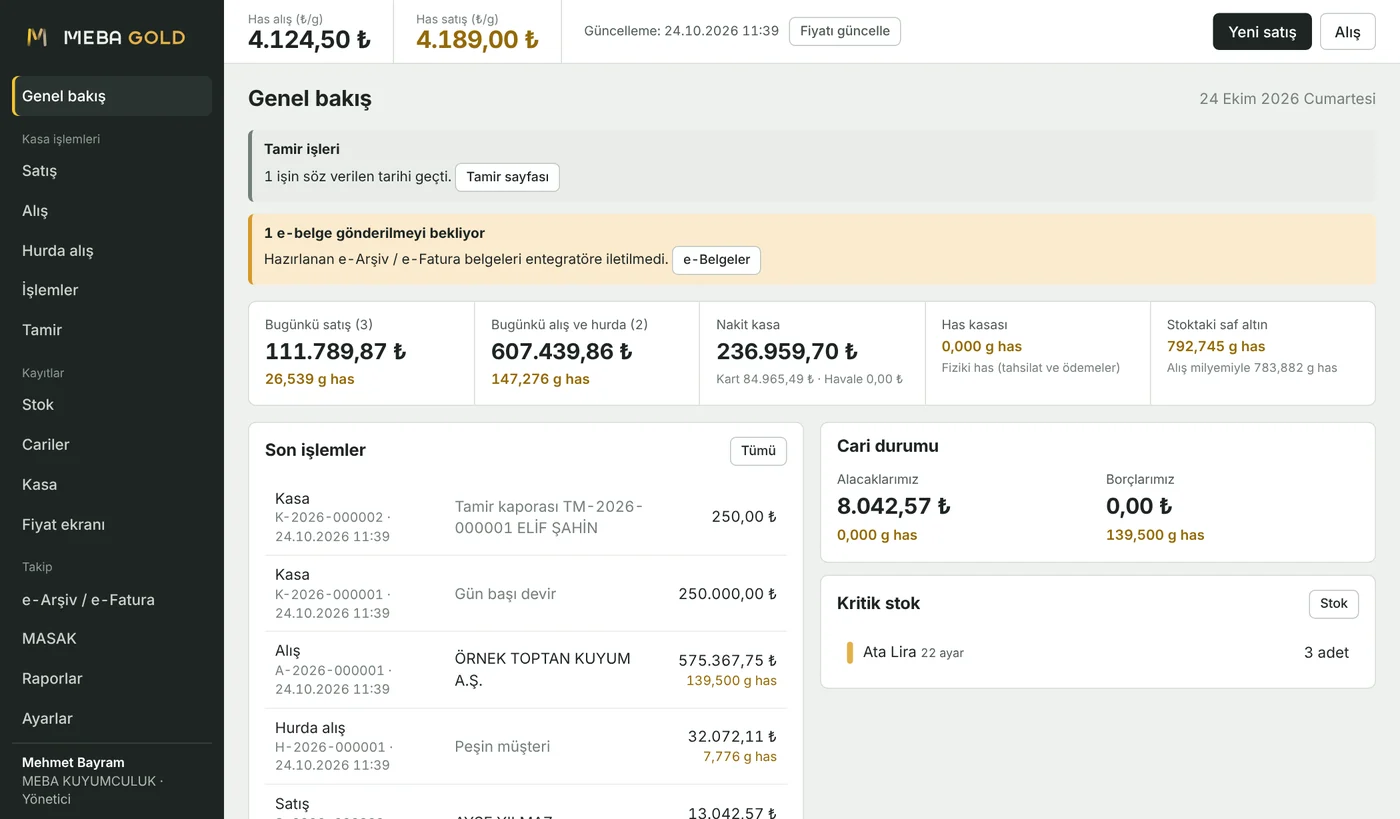Screen dimensions: 1400x819
Task: Click the Ata Lira critical stock row
Action: [1098, 653]
